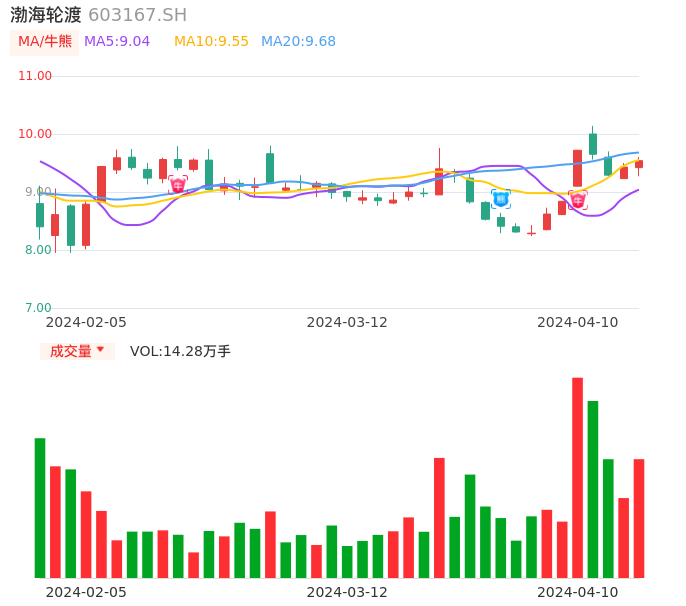
Task: Click the first red bull marker icon
Action: coord(177,185)
